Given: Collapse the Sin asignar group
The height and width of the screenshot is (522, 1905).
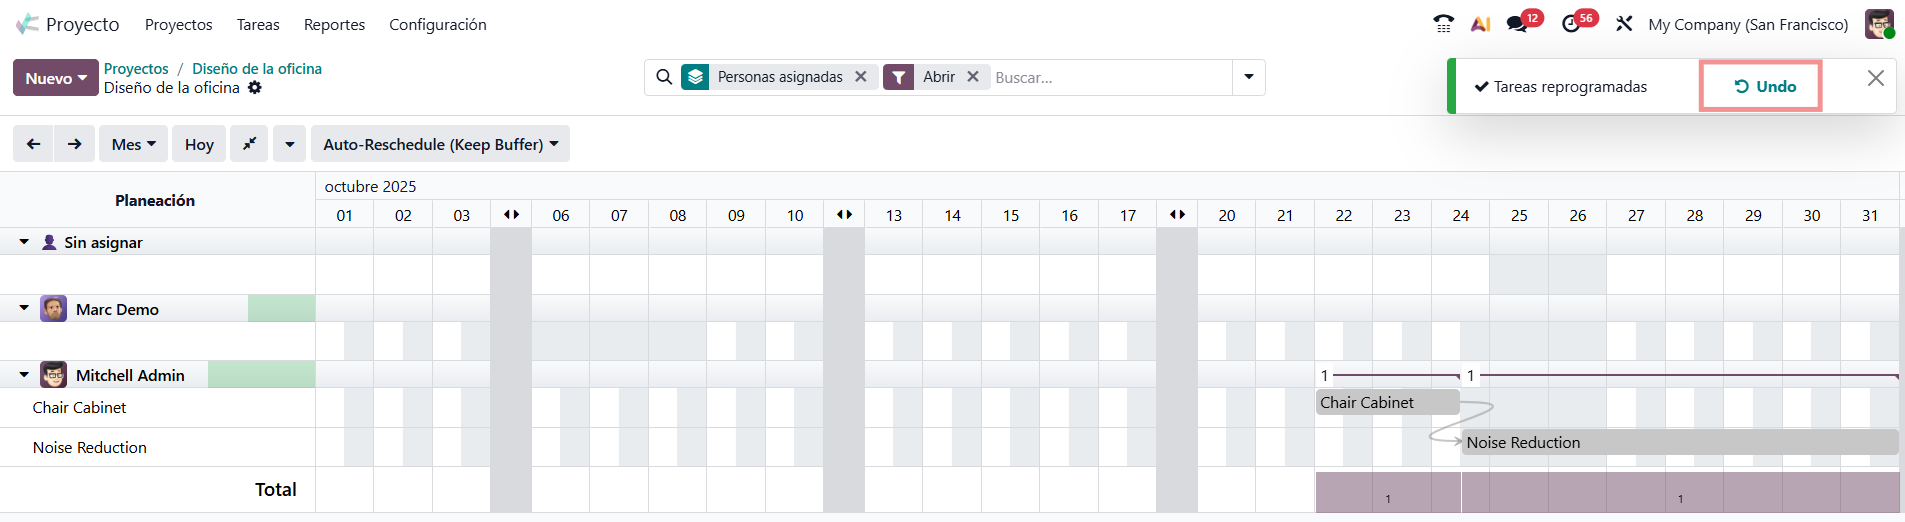Looking at the screenshot, I should click(24, 242).
